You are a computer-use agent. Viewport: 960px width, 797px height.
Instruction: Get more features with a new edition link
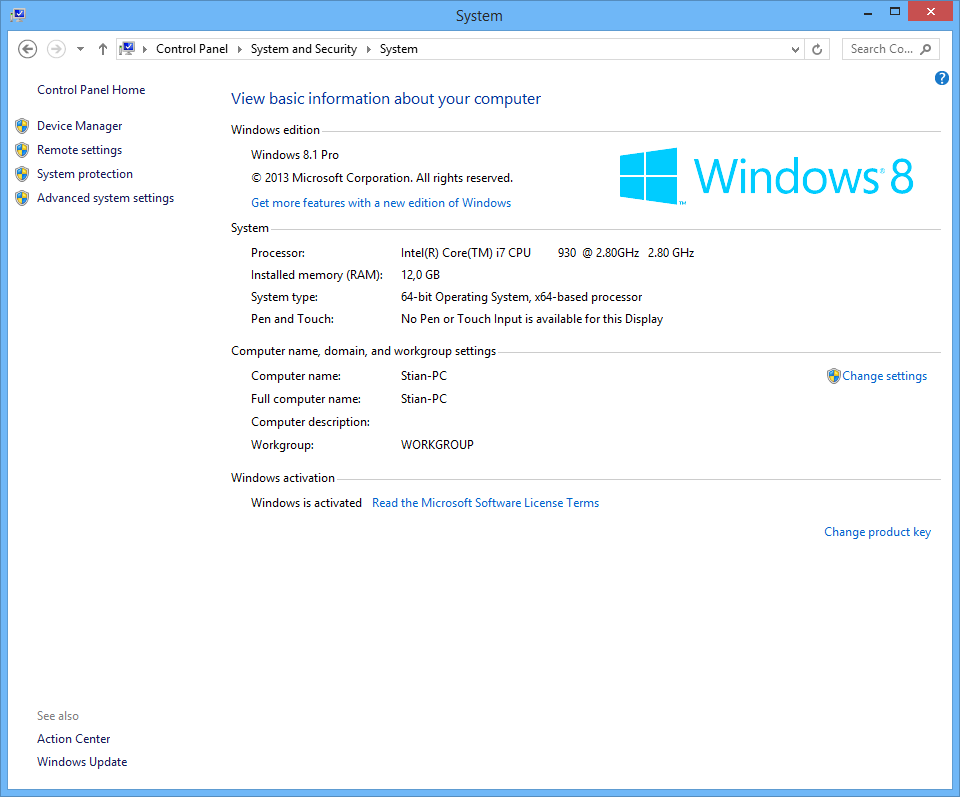[x=381, y=203]
